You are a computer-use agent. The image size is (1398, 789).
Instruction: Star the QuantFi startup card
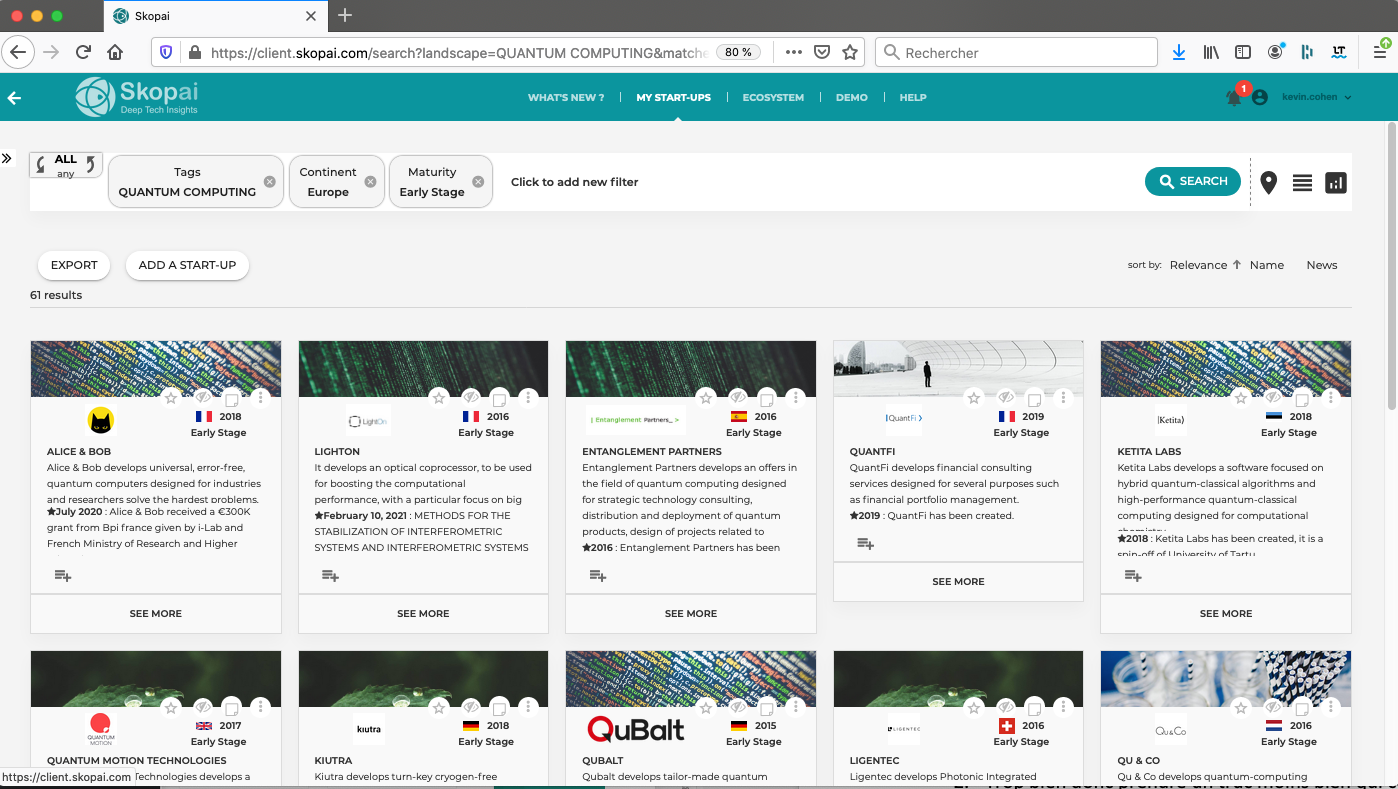tap(973, 398)
